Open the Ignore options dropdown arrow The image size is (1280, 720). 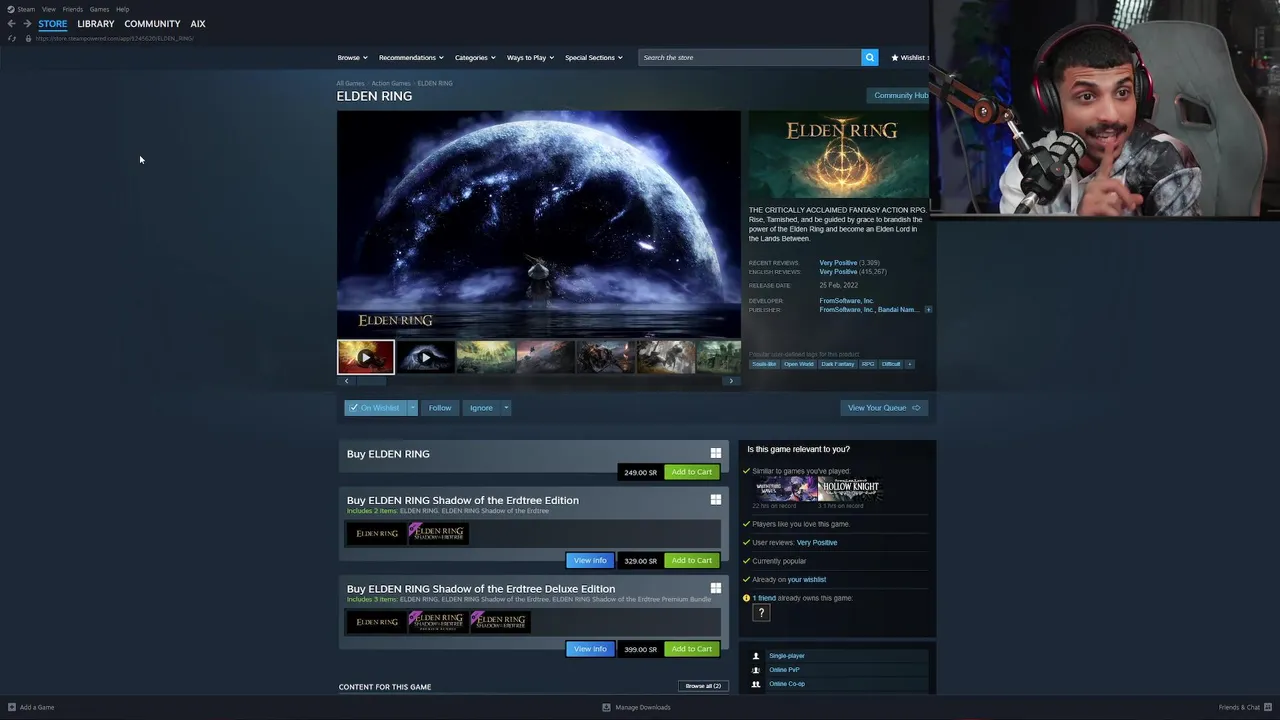506,408
